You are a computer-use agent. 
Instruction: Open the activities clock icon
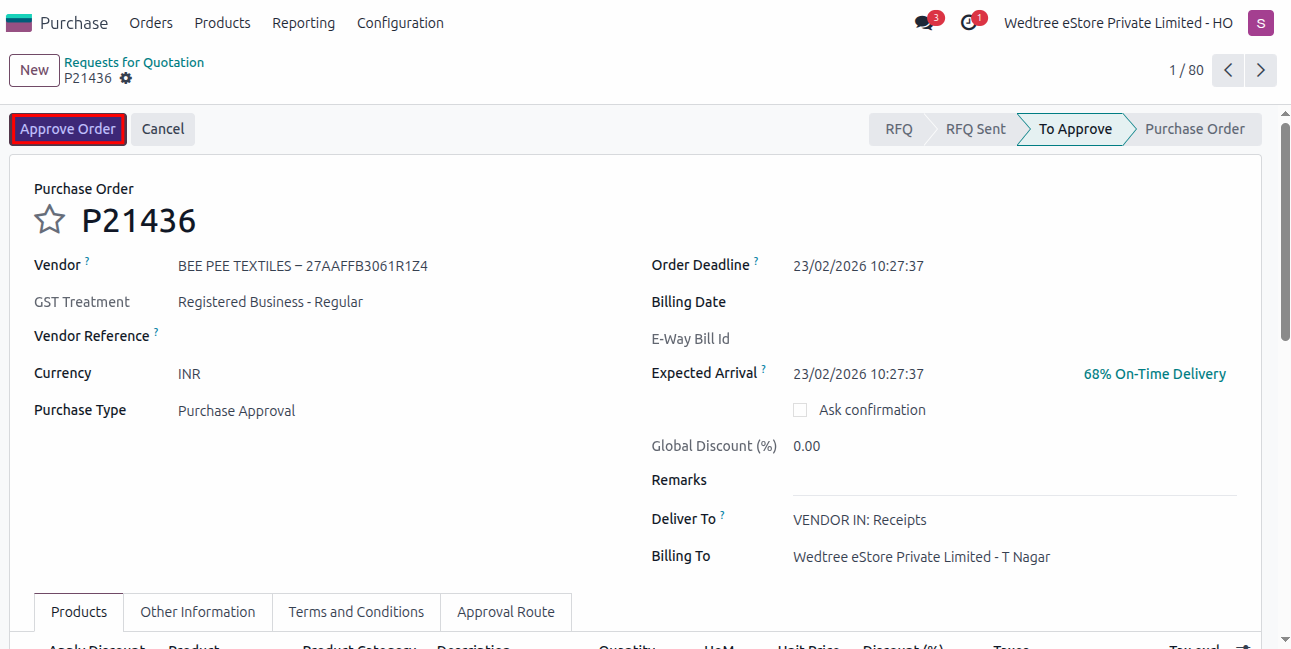tap(968, 23)
